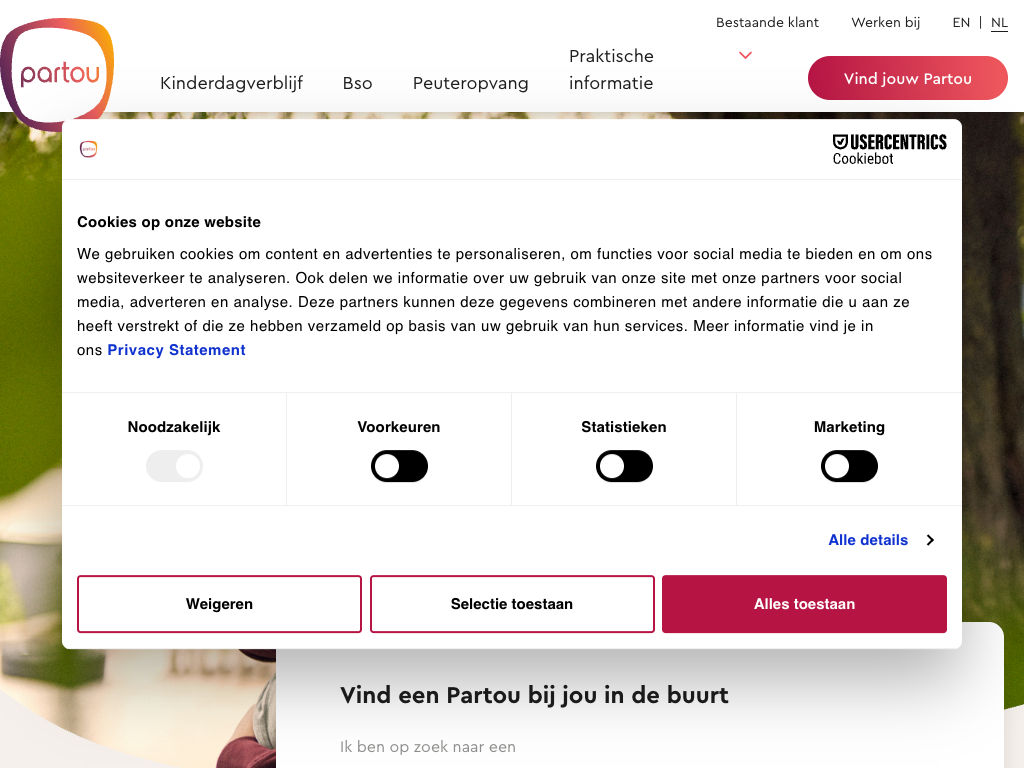Expand the Praktische informatie chevron
This screenshot has height=768, width=1024.
745,56
